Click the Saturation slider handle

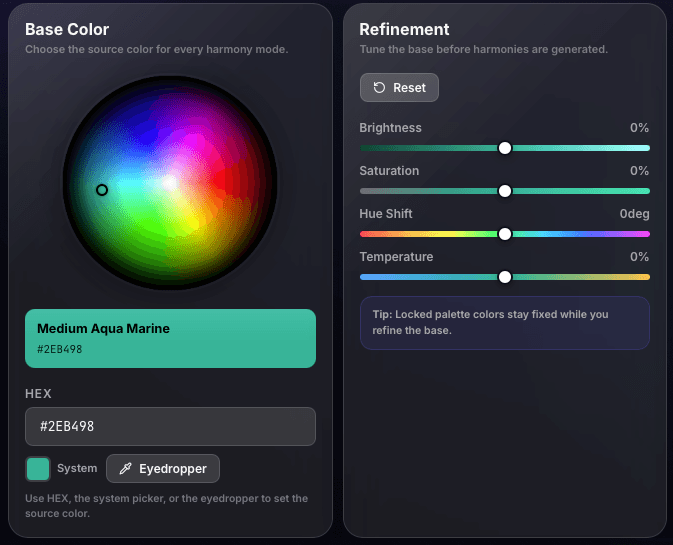click(x=505, y=191)
